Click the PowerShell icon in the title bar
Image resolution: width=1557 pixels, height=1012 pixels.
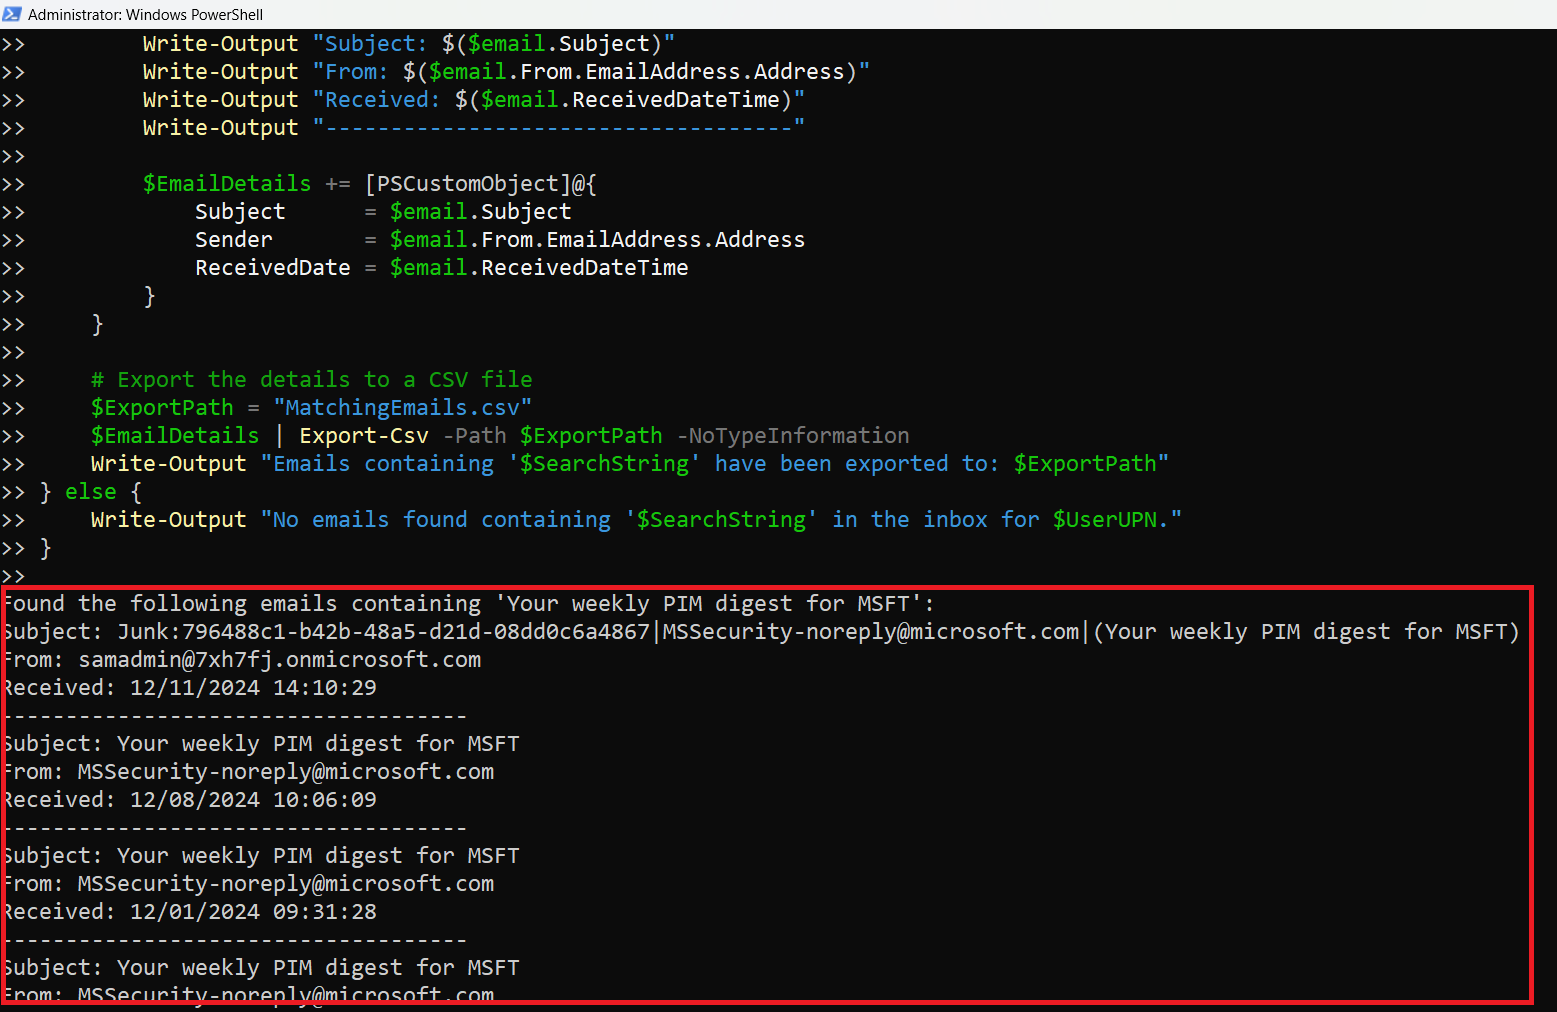[12, 14]
